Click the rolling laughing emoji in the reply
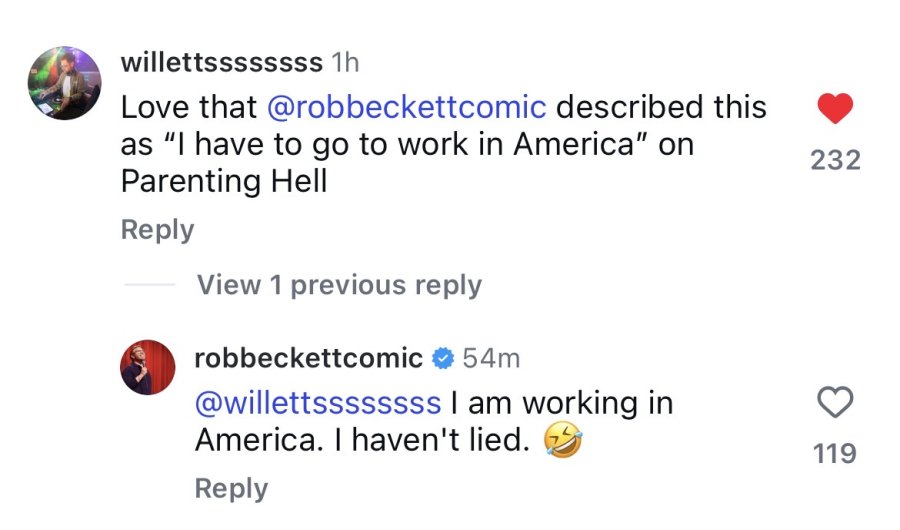Viewport: 900px width, 530px height. click(x=563, y=440)
